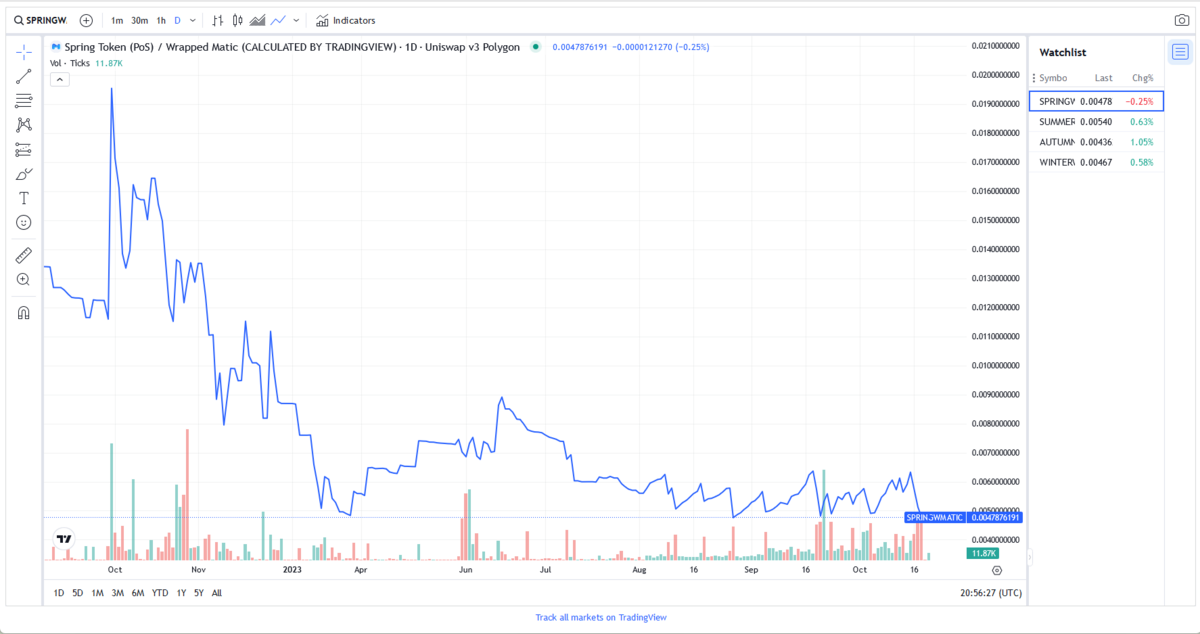Image resolution: width=1200 pixels, height=634 pixels.
Task: Open the Indicators dialog
Action: coord(346,20)
